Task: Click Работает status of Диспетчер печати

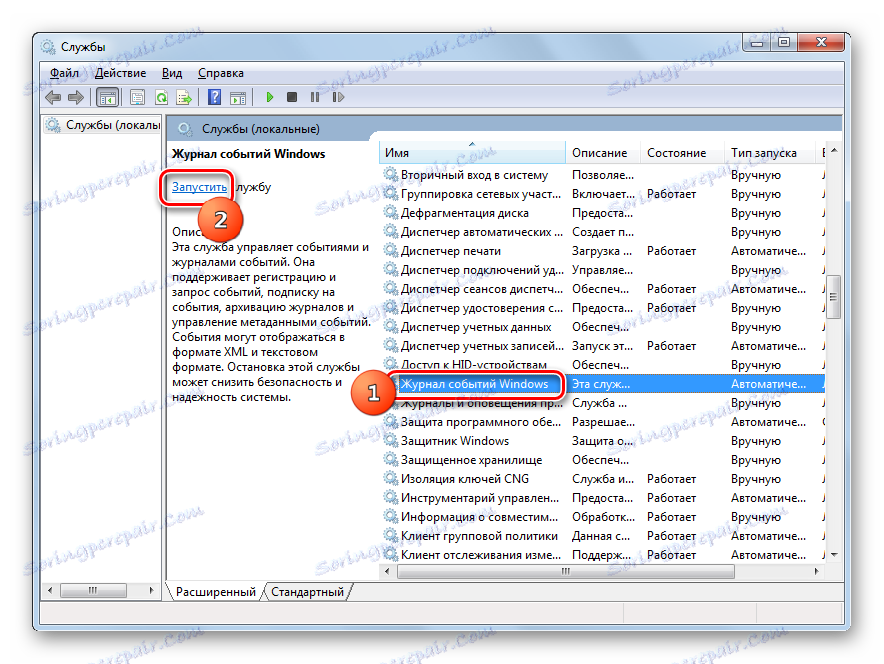Action: tap(671, 251)
